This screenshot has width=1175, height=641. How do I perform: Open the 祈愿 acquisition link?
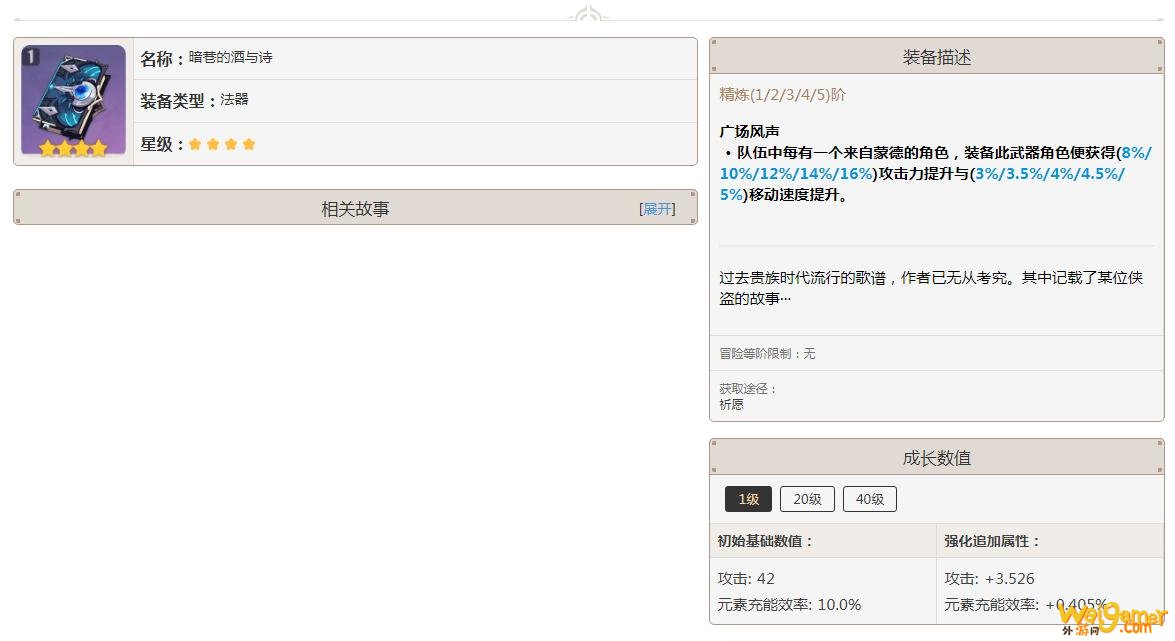tap(729, 404)
